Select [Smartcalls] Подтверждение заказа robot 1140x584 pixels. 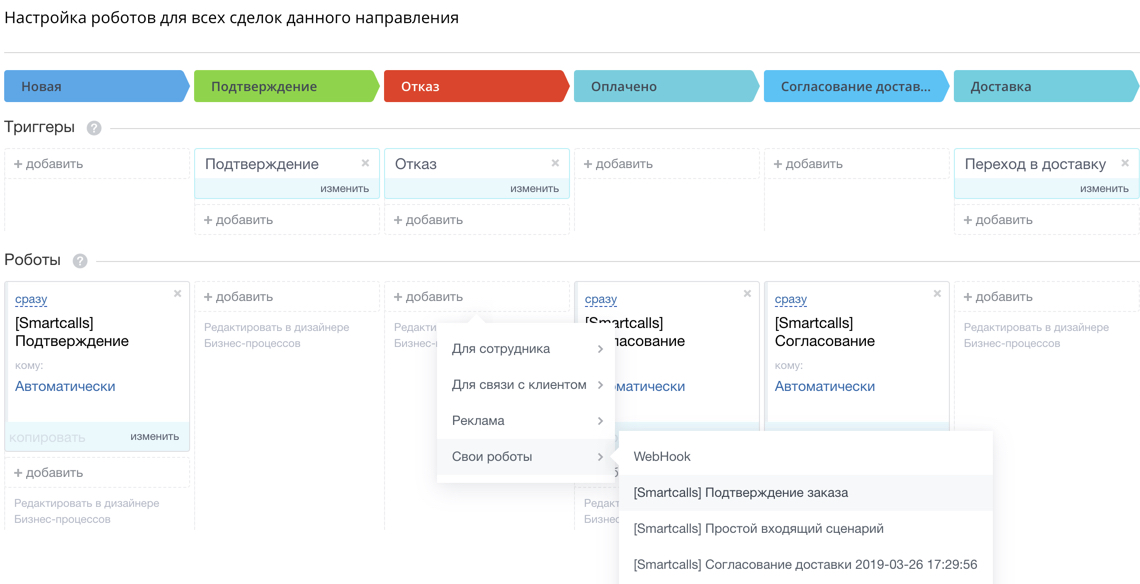740,493
